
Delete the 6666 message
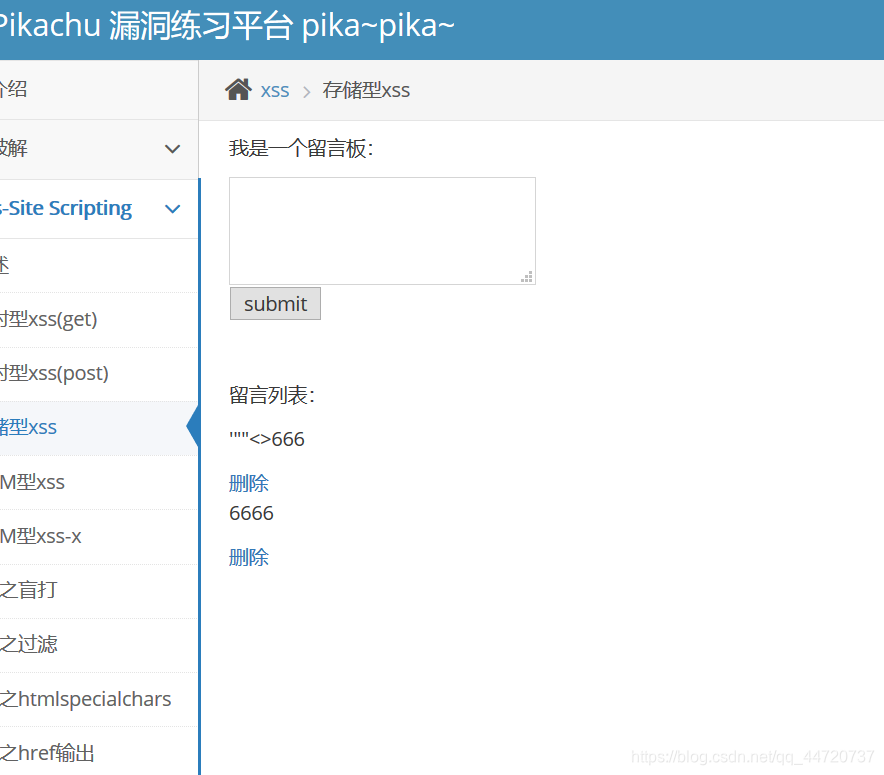(x=249, y=557)
